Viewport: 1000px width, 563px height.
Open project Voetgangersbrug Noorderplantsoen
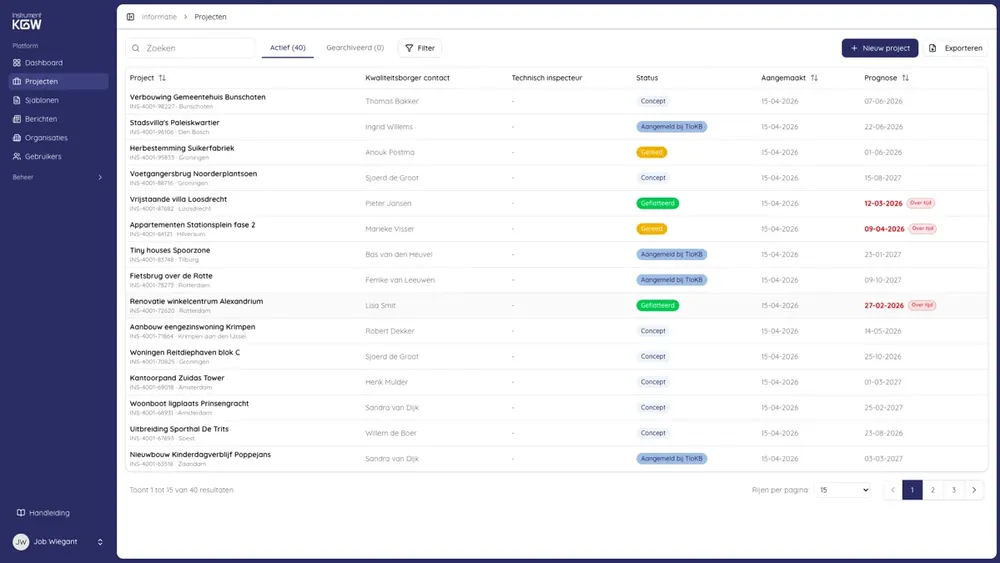[193, 173]
